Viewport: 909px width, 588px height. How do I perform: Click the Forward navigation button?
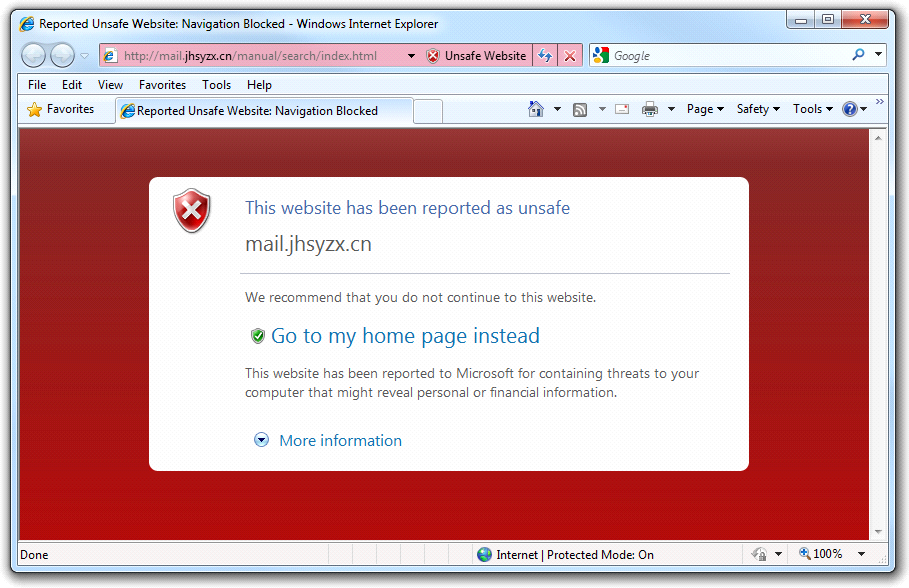(63, 56)
